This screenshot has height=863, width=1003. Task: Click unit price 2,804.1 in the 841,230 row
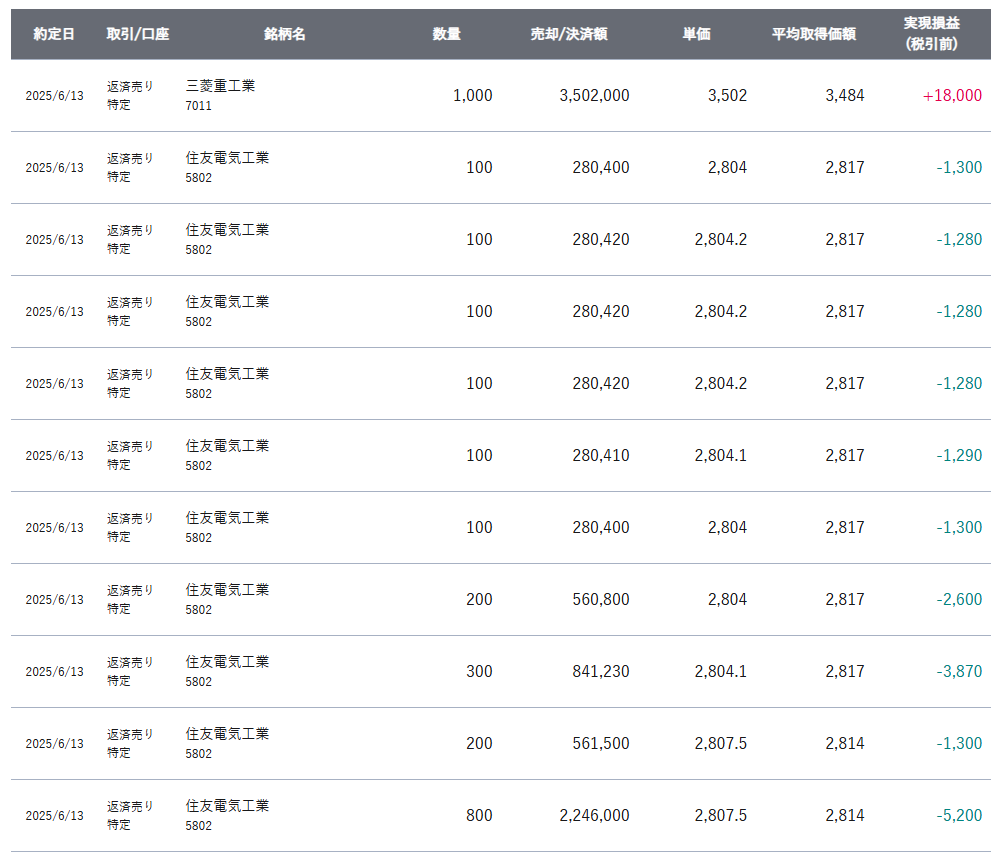(720, 672)
